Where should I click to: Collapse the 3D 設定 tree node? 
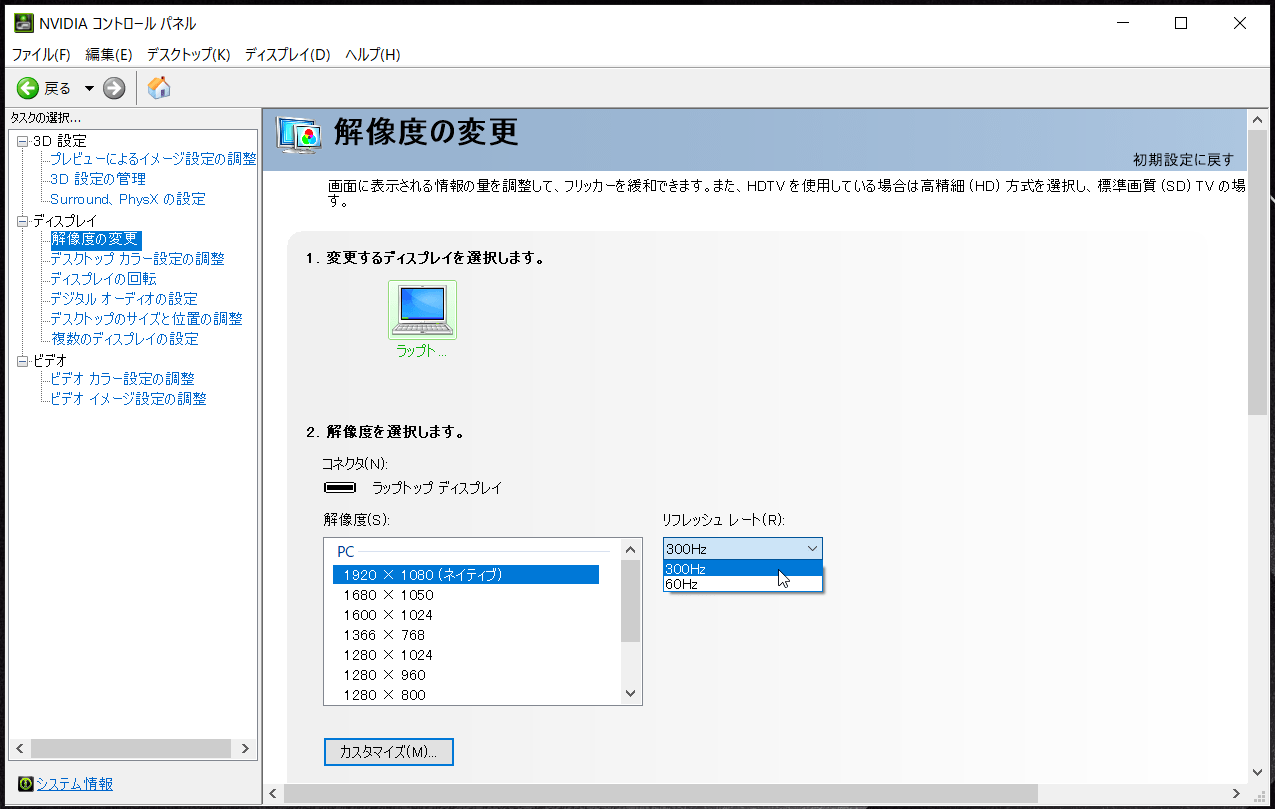pos(23,141)
